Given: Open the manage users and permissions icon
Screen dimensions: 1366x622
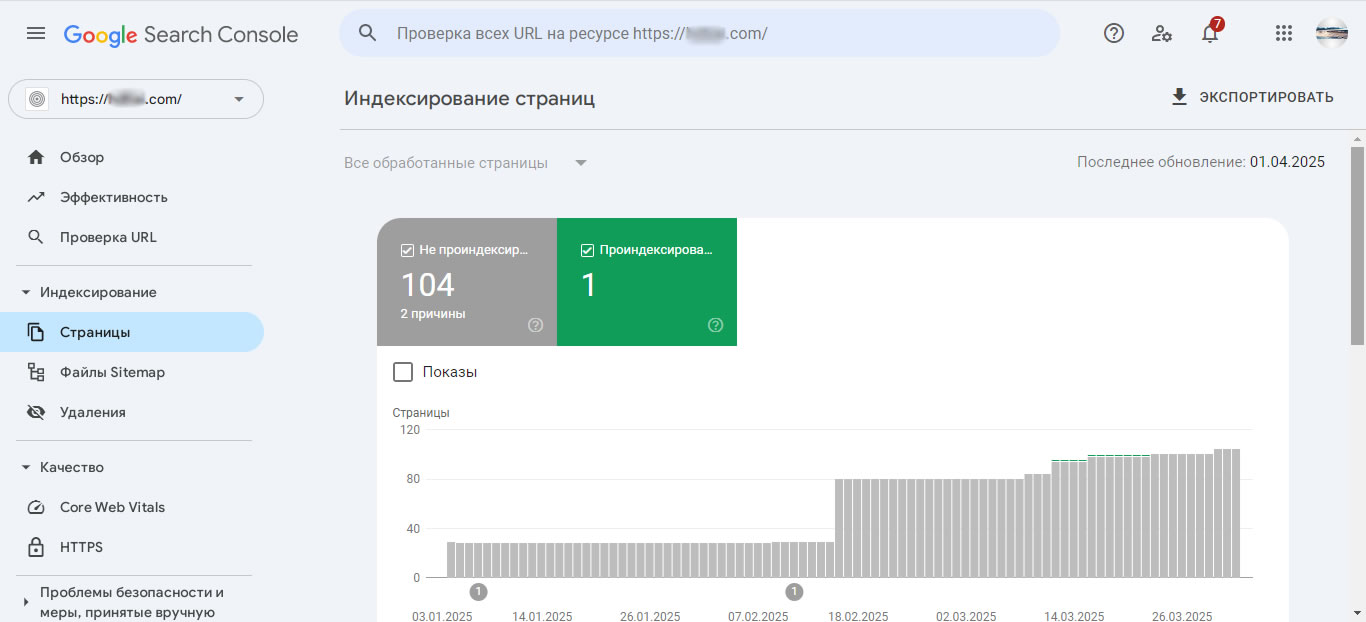Looking at the screenshot, I should 1161,33.
